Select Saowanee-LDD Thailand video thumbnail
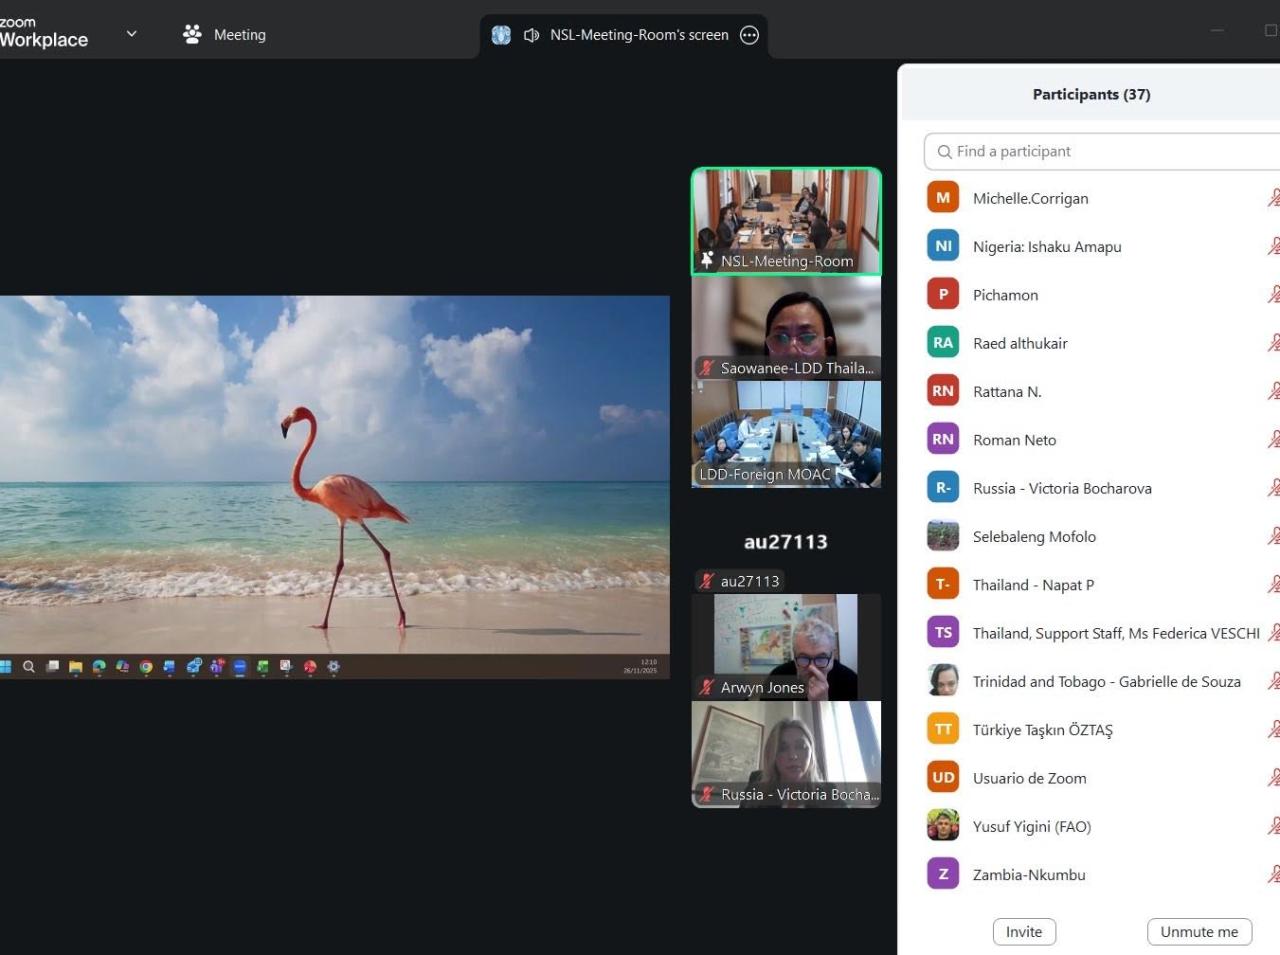 click(786, 328)
